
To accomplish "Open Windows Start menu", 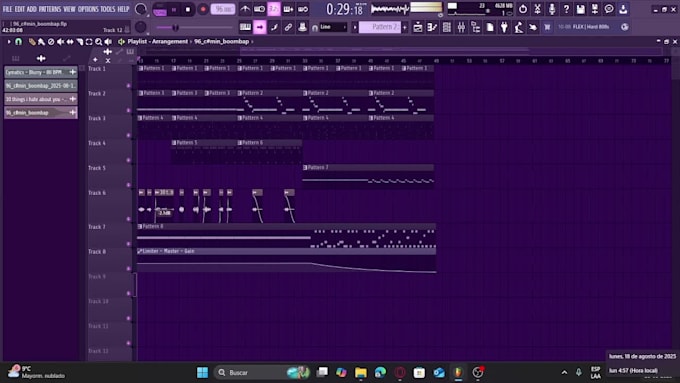I will click(202, 372).
